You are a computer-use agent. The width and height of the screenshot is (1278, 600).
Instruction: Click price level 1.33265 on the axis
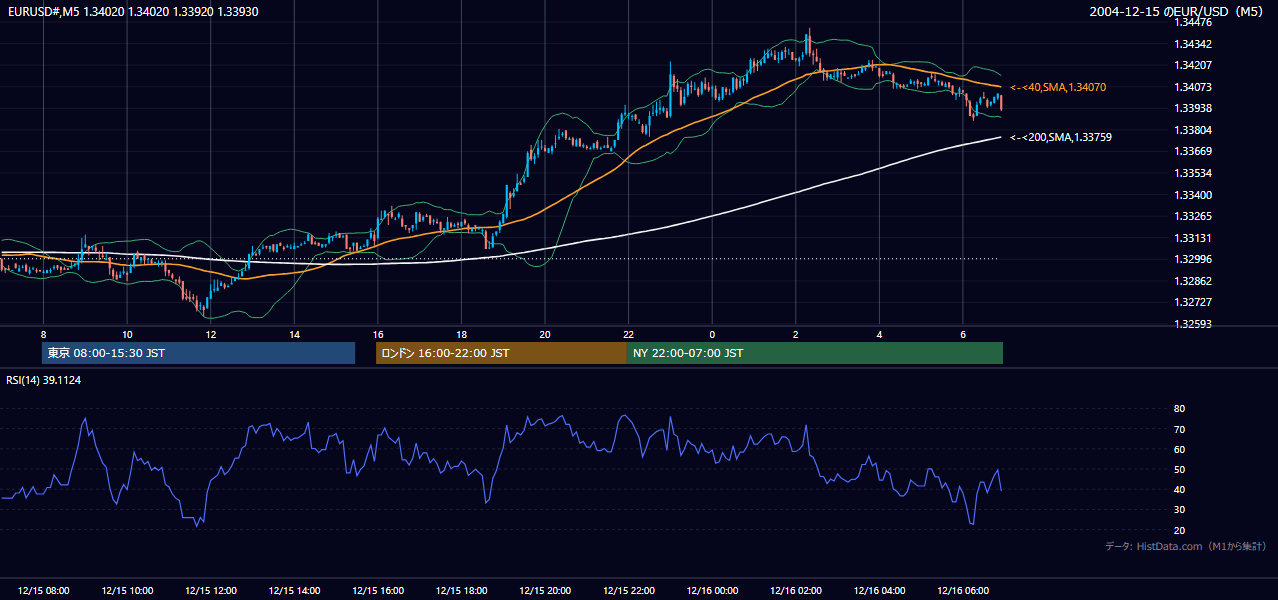(1193, 216)
